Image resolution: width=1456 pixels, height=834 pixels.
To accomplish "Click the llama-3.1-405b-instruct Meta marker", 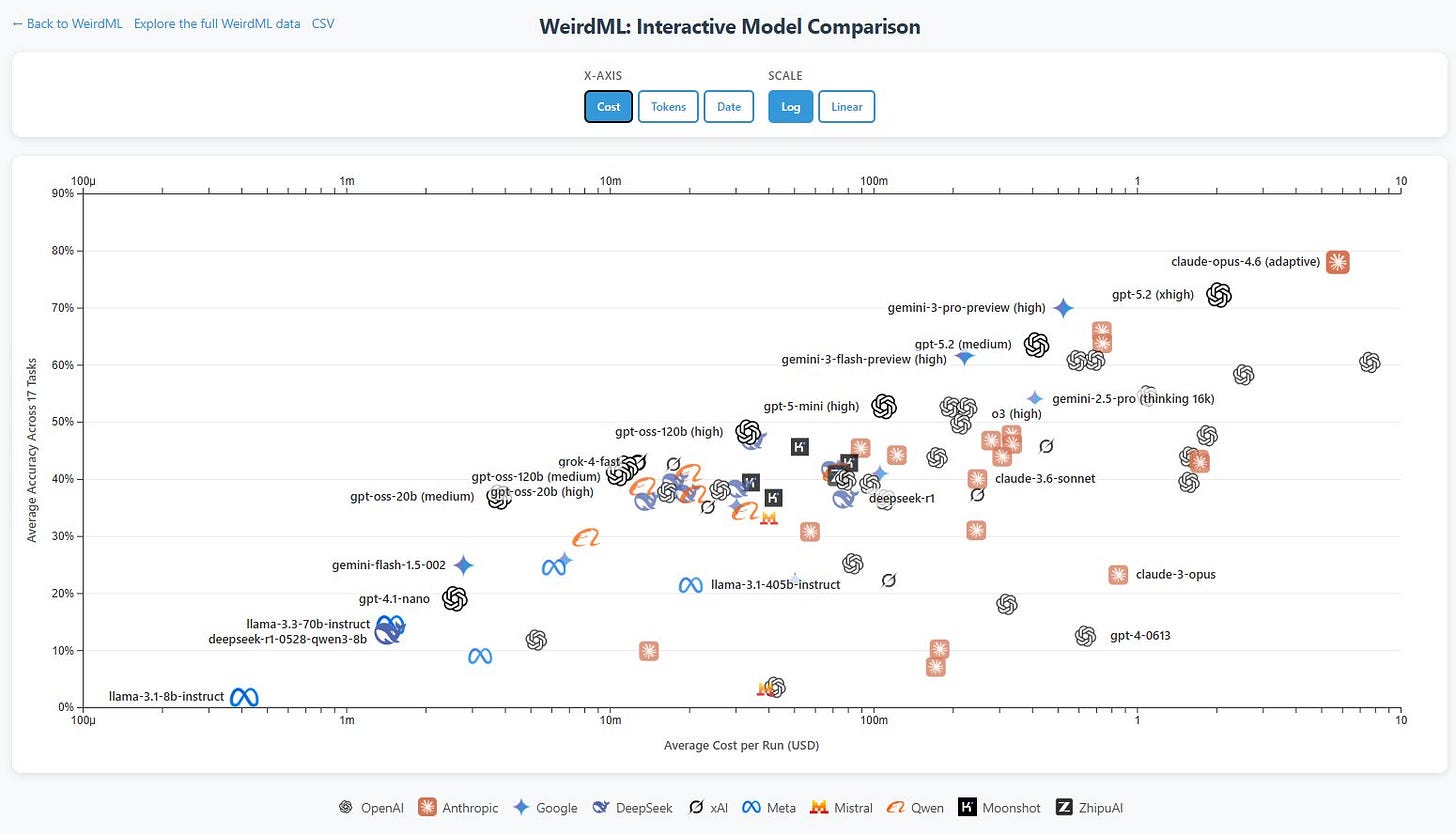I will click(690, 585).
